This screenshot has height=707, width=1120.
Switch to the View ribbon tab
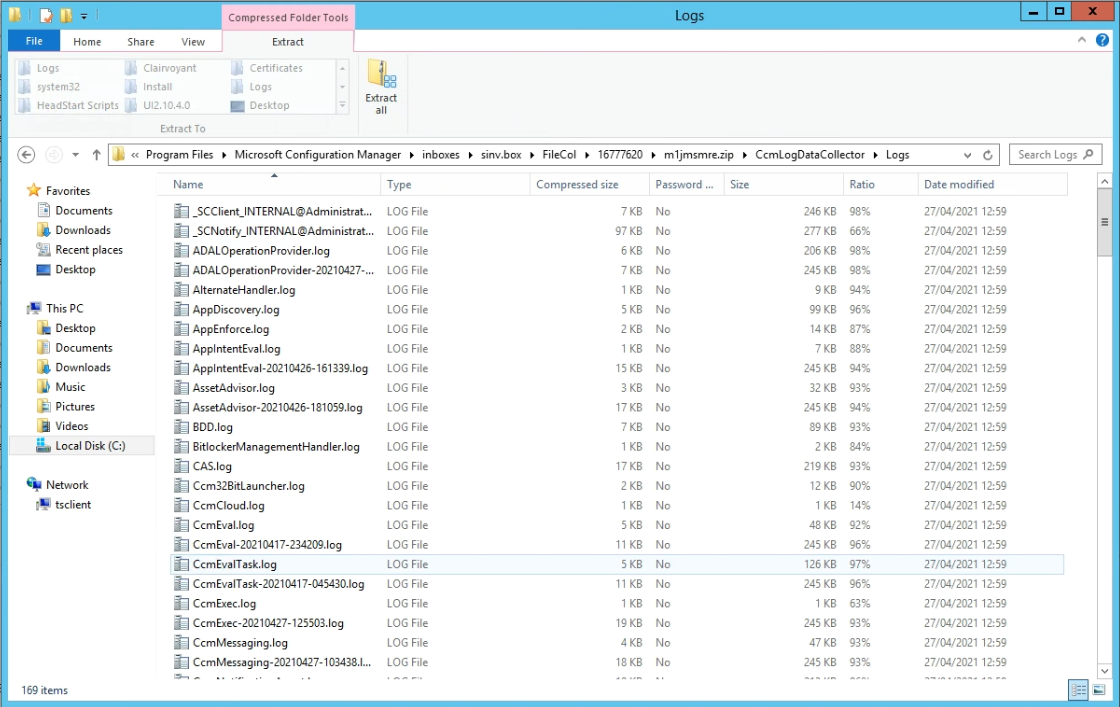tap(193, 41)
